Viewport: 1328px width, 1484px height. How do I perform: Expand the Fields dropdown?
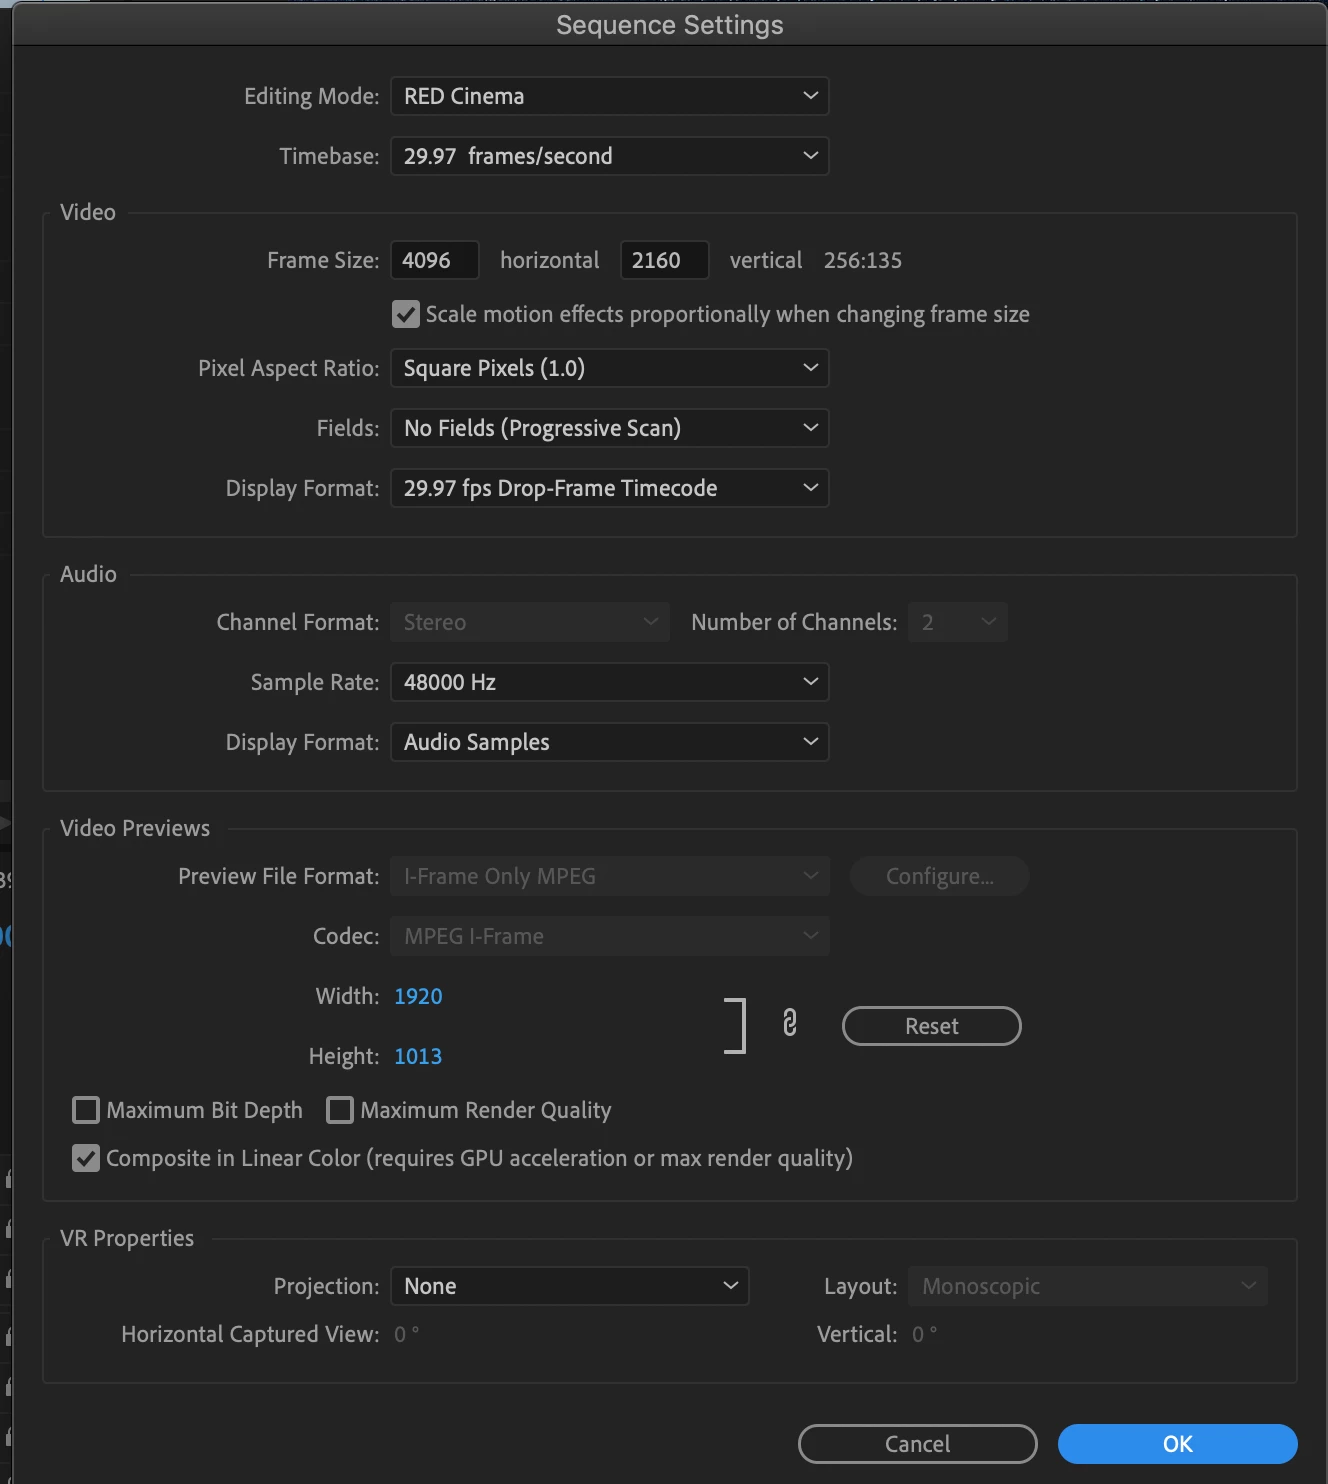610,428
